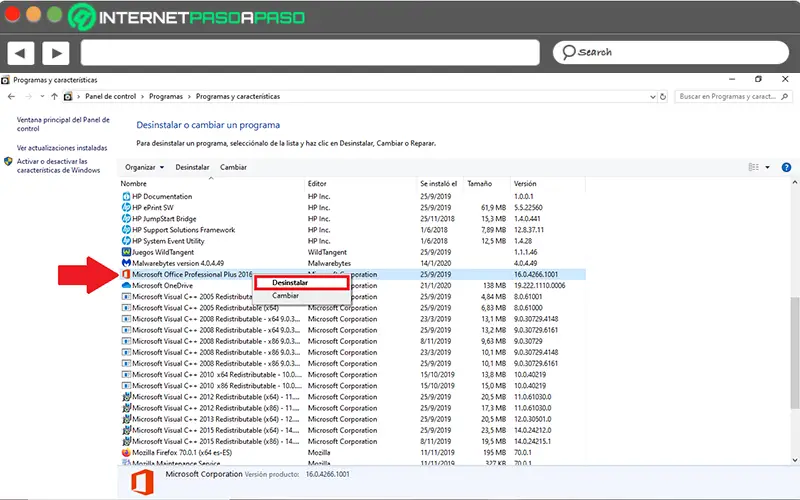Refresh the Programas y características list
The width and height of the screenshot is (800, 500).
point(663,96)
